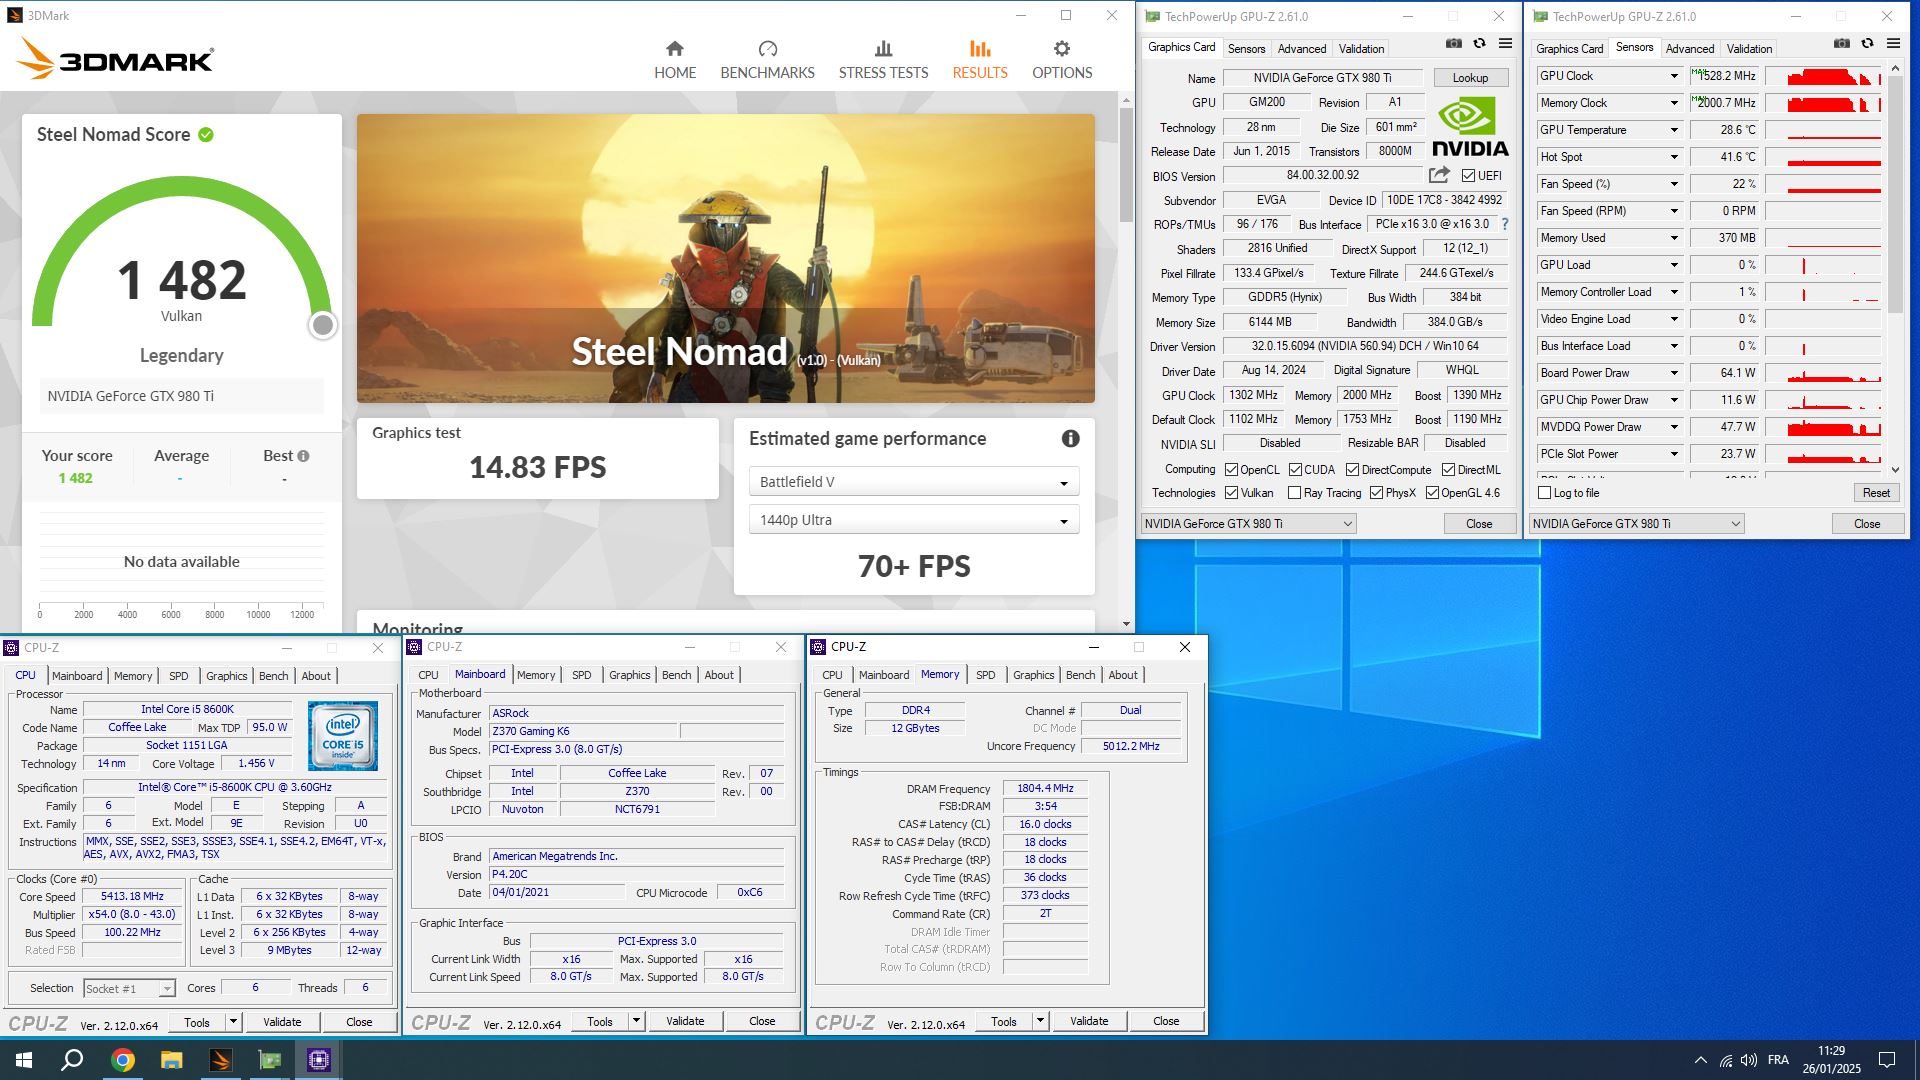Open the GPU selector dropdown in GPU-Z Sensors window
1920x1080 pixels.
(x=1637, y=524)
